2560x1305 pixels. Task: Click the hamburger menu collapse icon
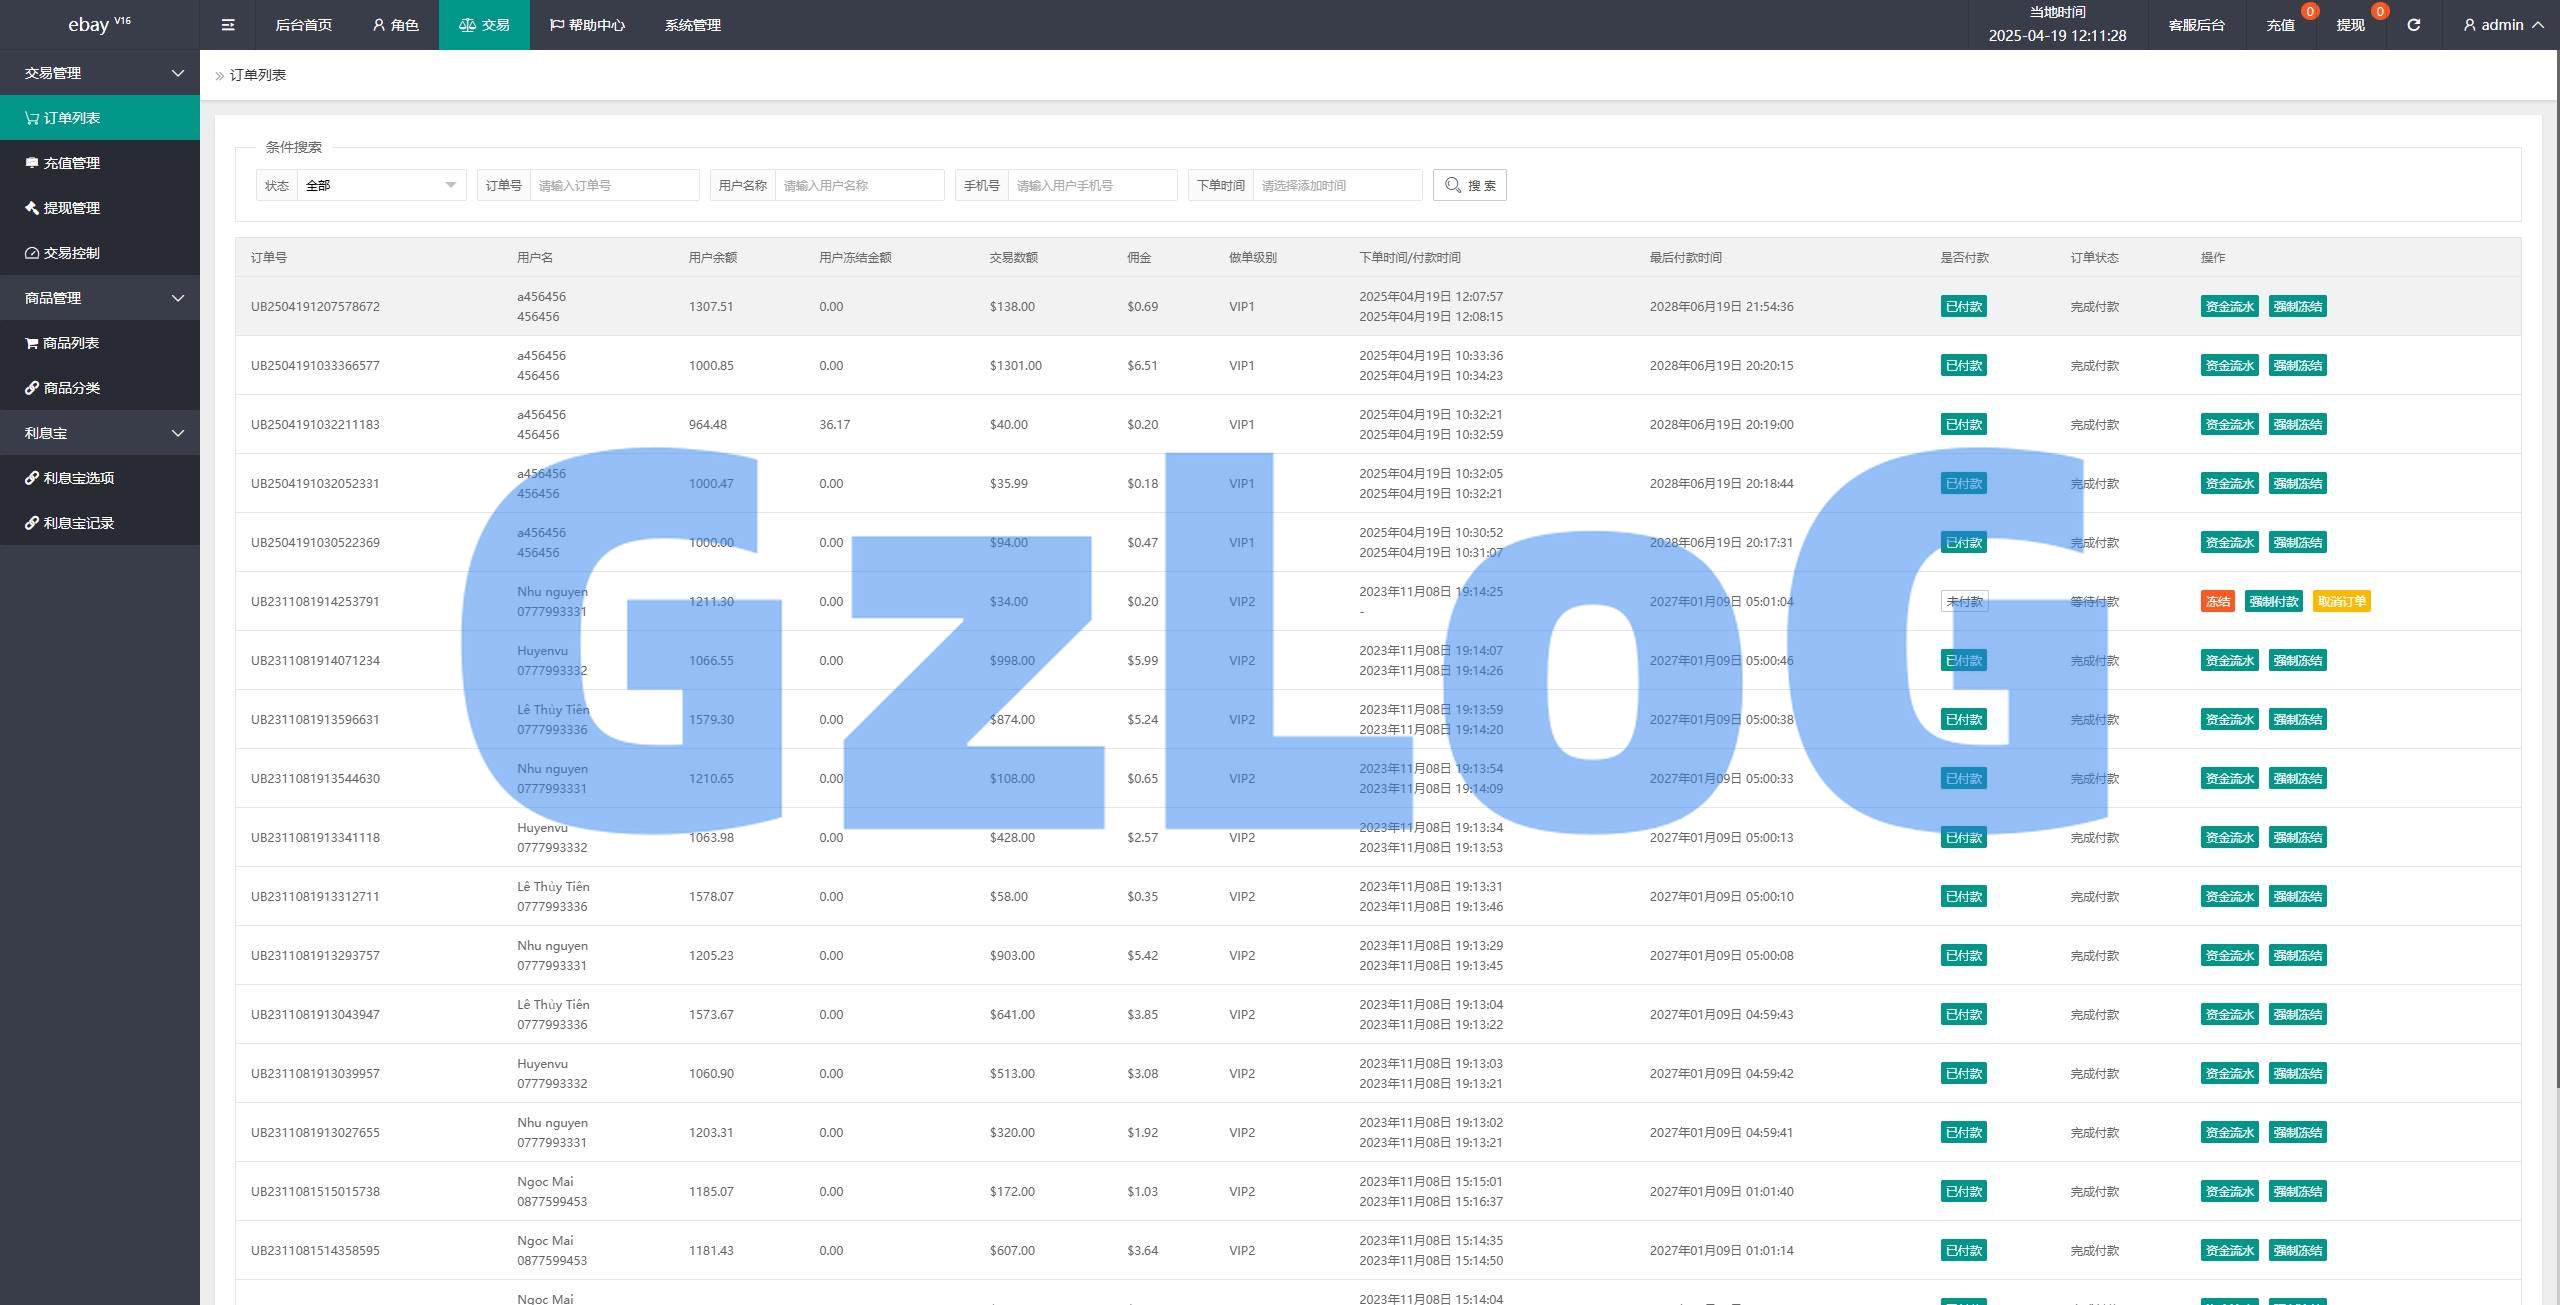[x=228, y=25]
